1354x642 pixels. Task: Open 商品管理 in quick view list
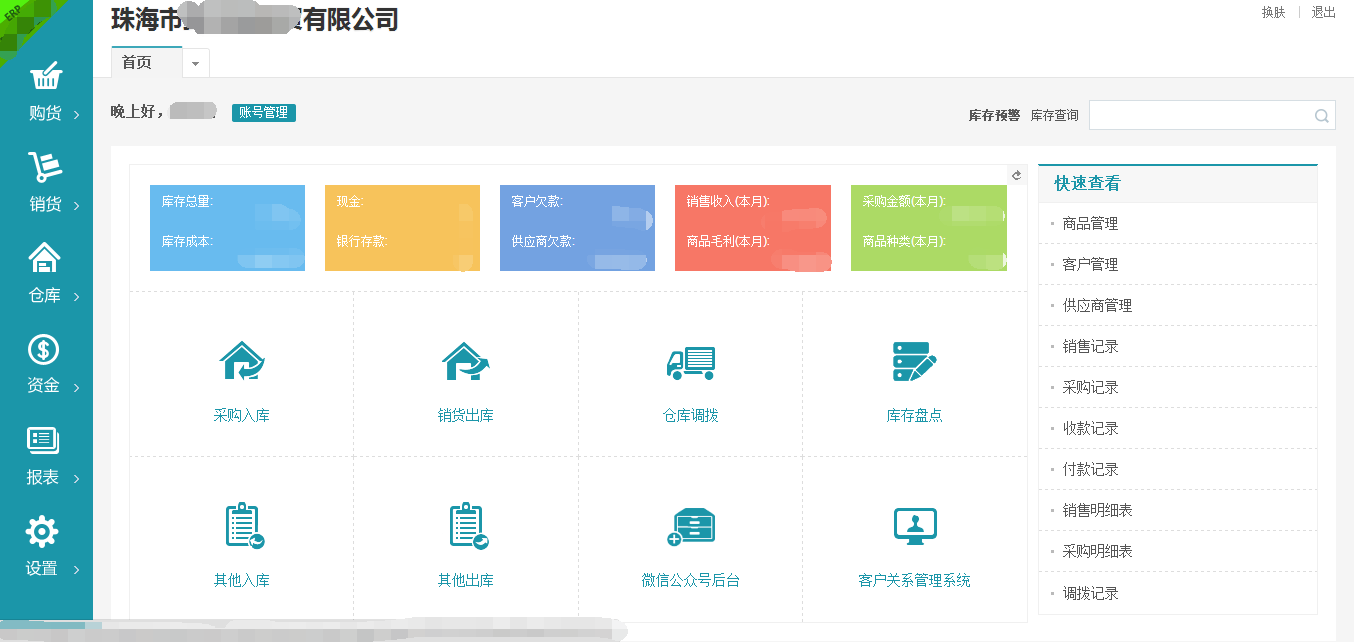1090,224
